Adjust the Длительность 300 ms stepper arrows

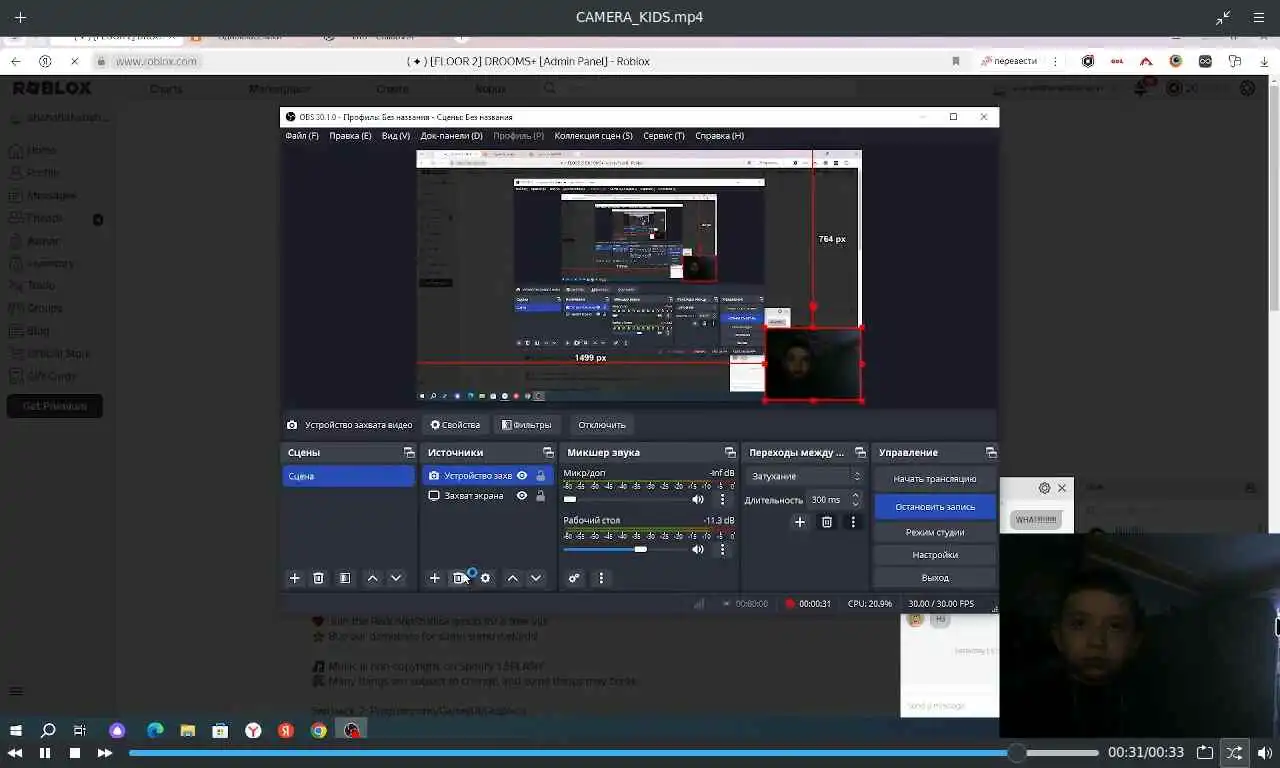click(x=855, y=499)
